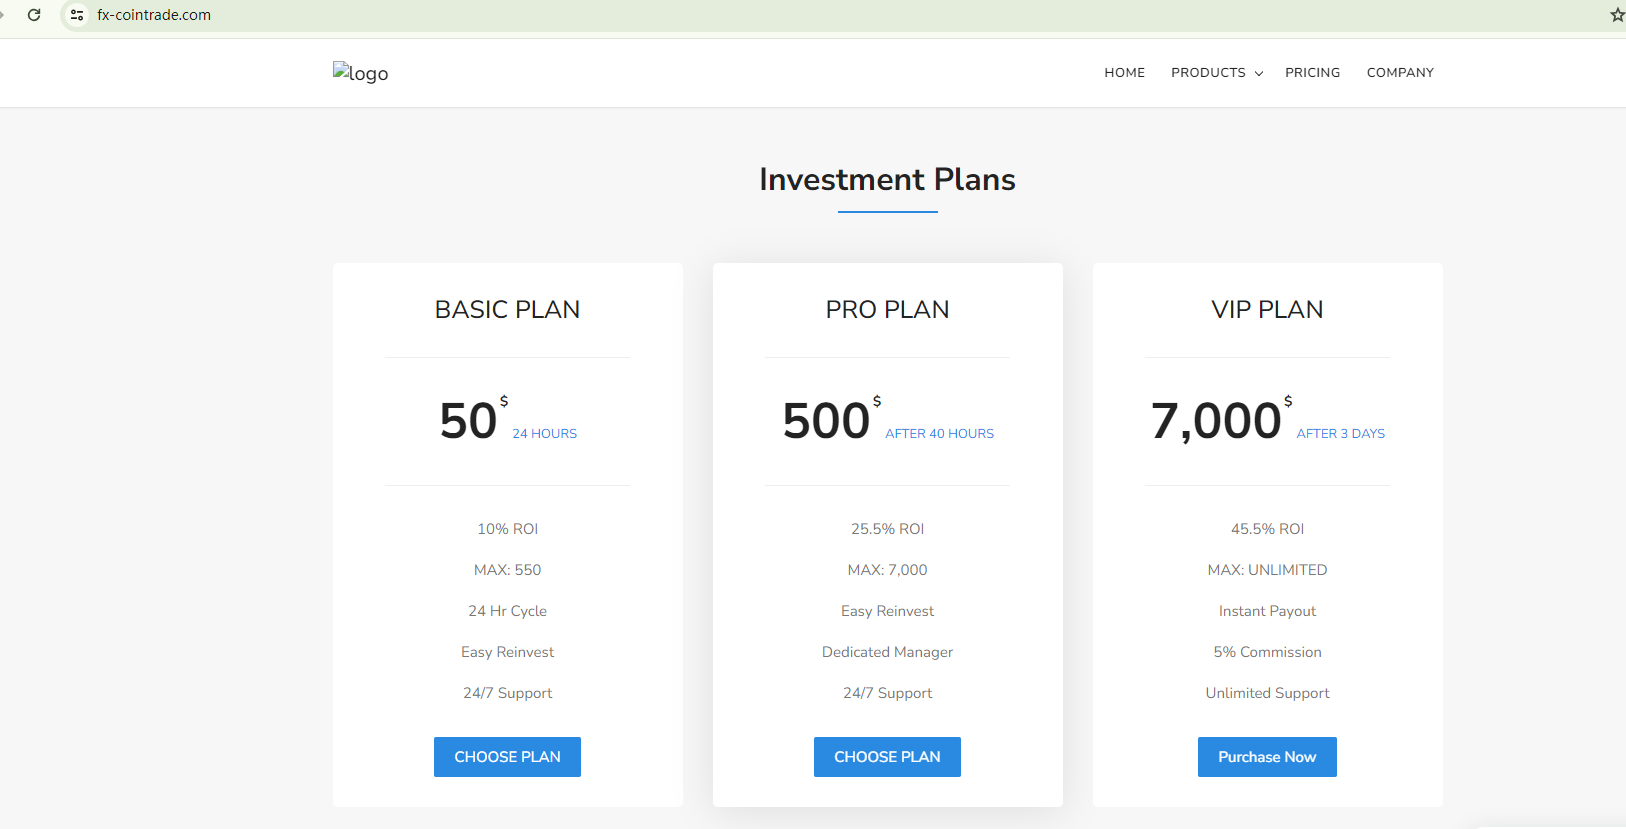Open the site information icon in address bar
Screen dimensions: 1626x829
(x=77, y=15)
